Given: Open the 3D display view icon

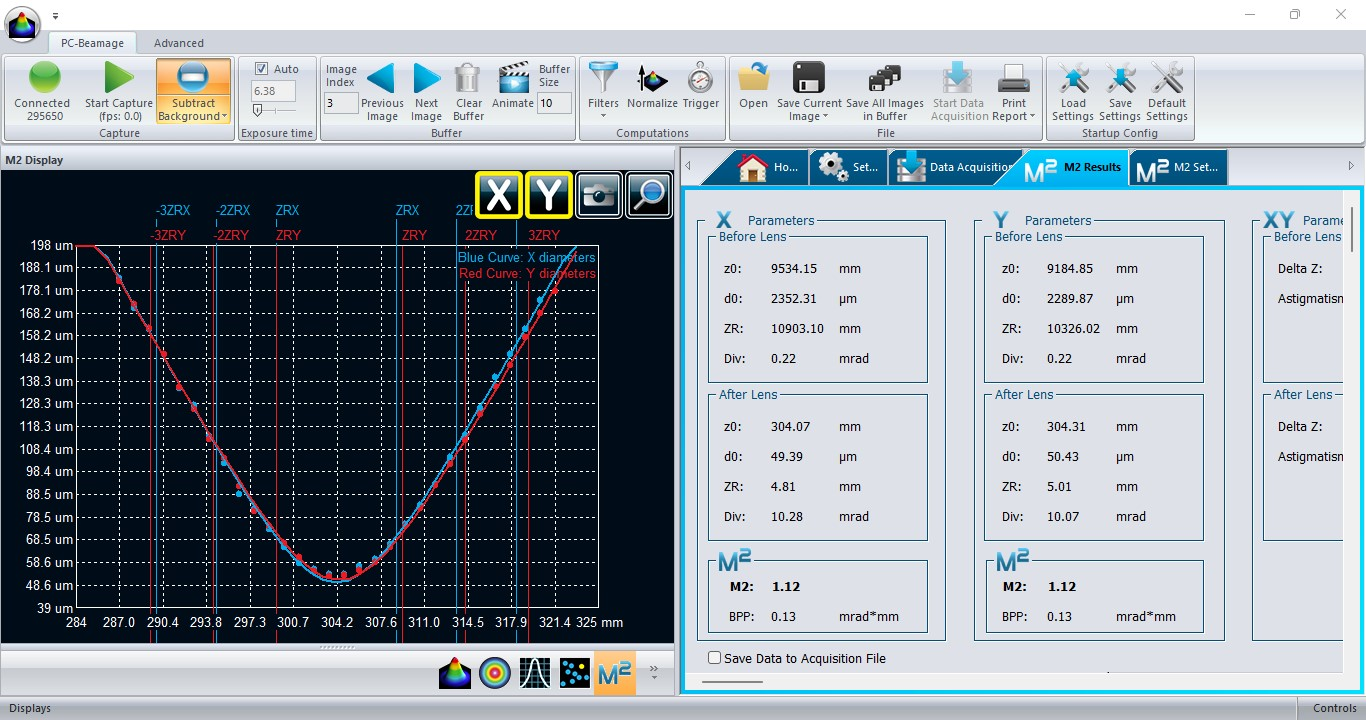Looking at the screenshot, I should click(455, 673).
